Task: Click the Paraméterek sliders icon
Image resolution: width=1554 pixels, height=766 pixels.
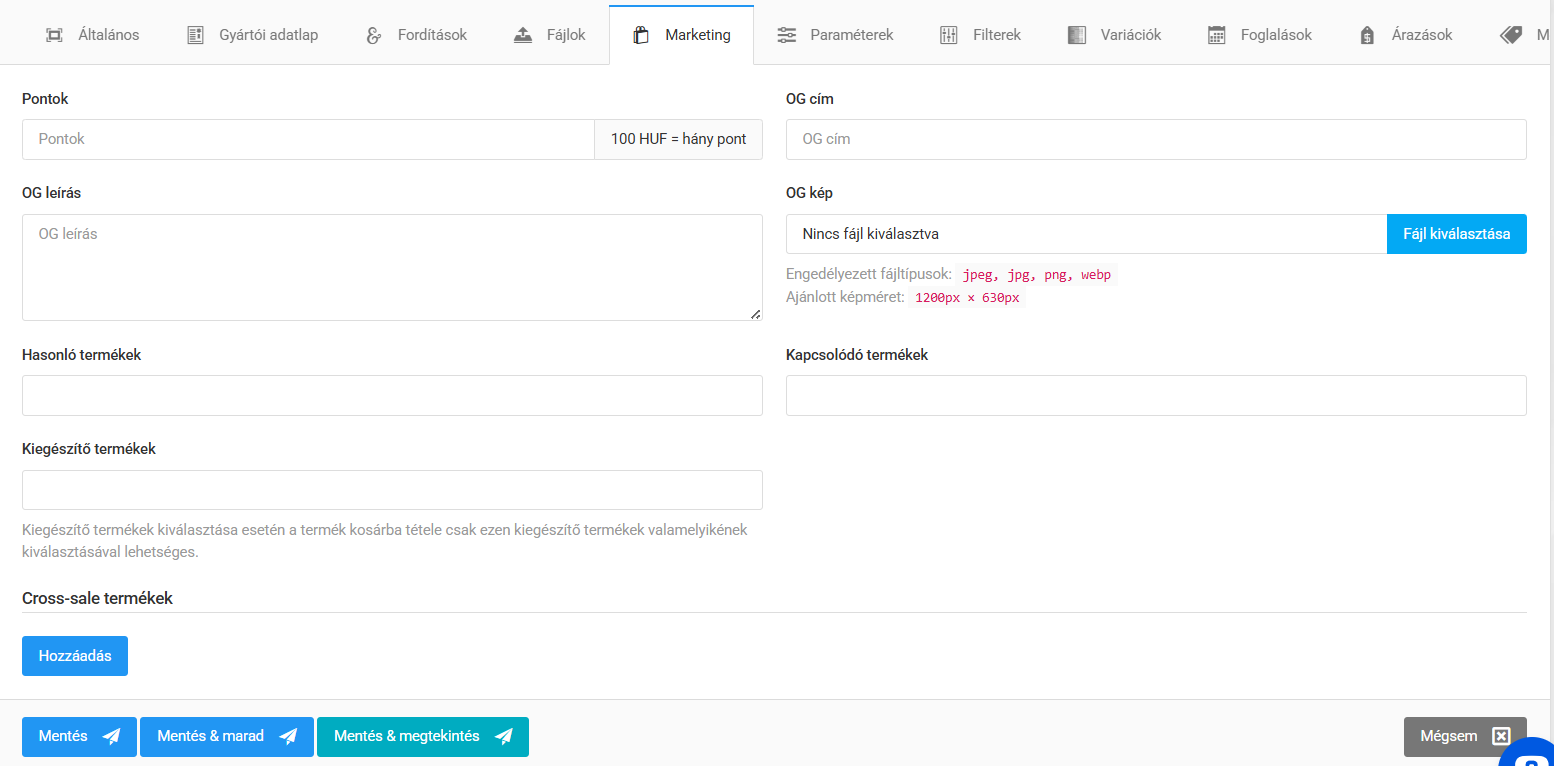Action: pos(787,35)
